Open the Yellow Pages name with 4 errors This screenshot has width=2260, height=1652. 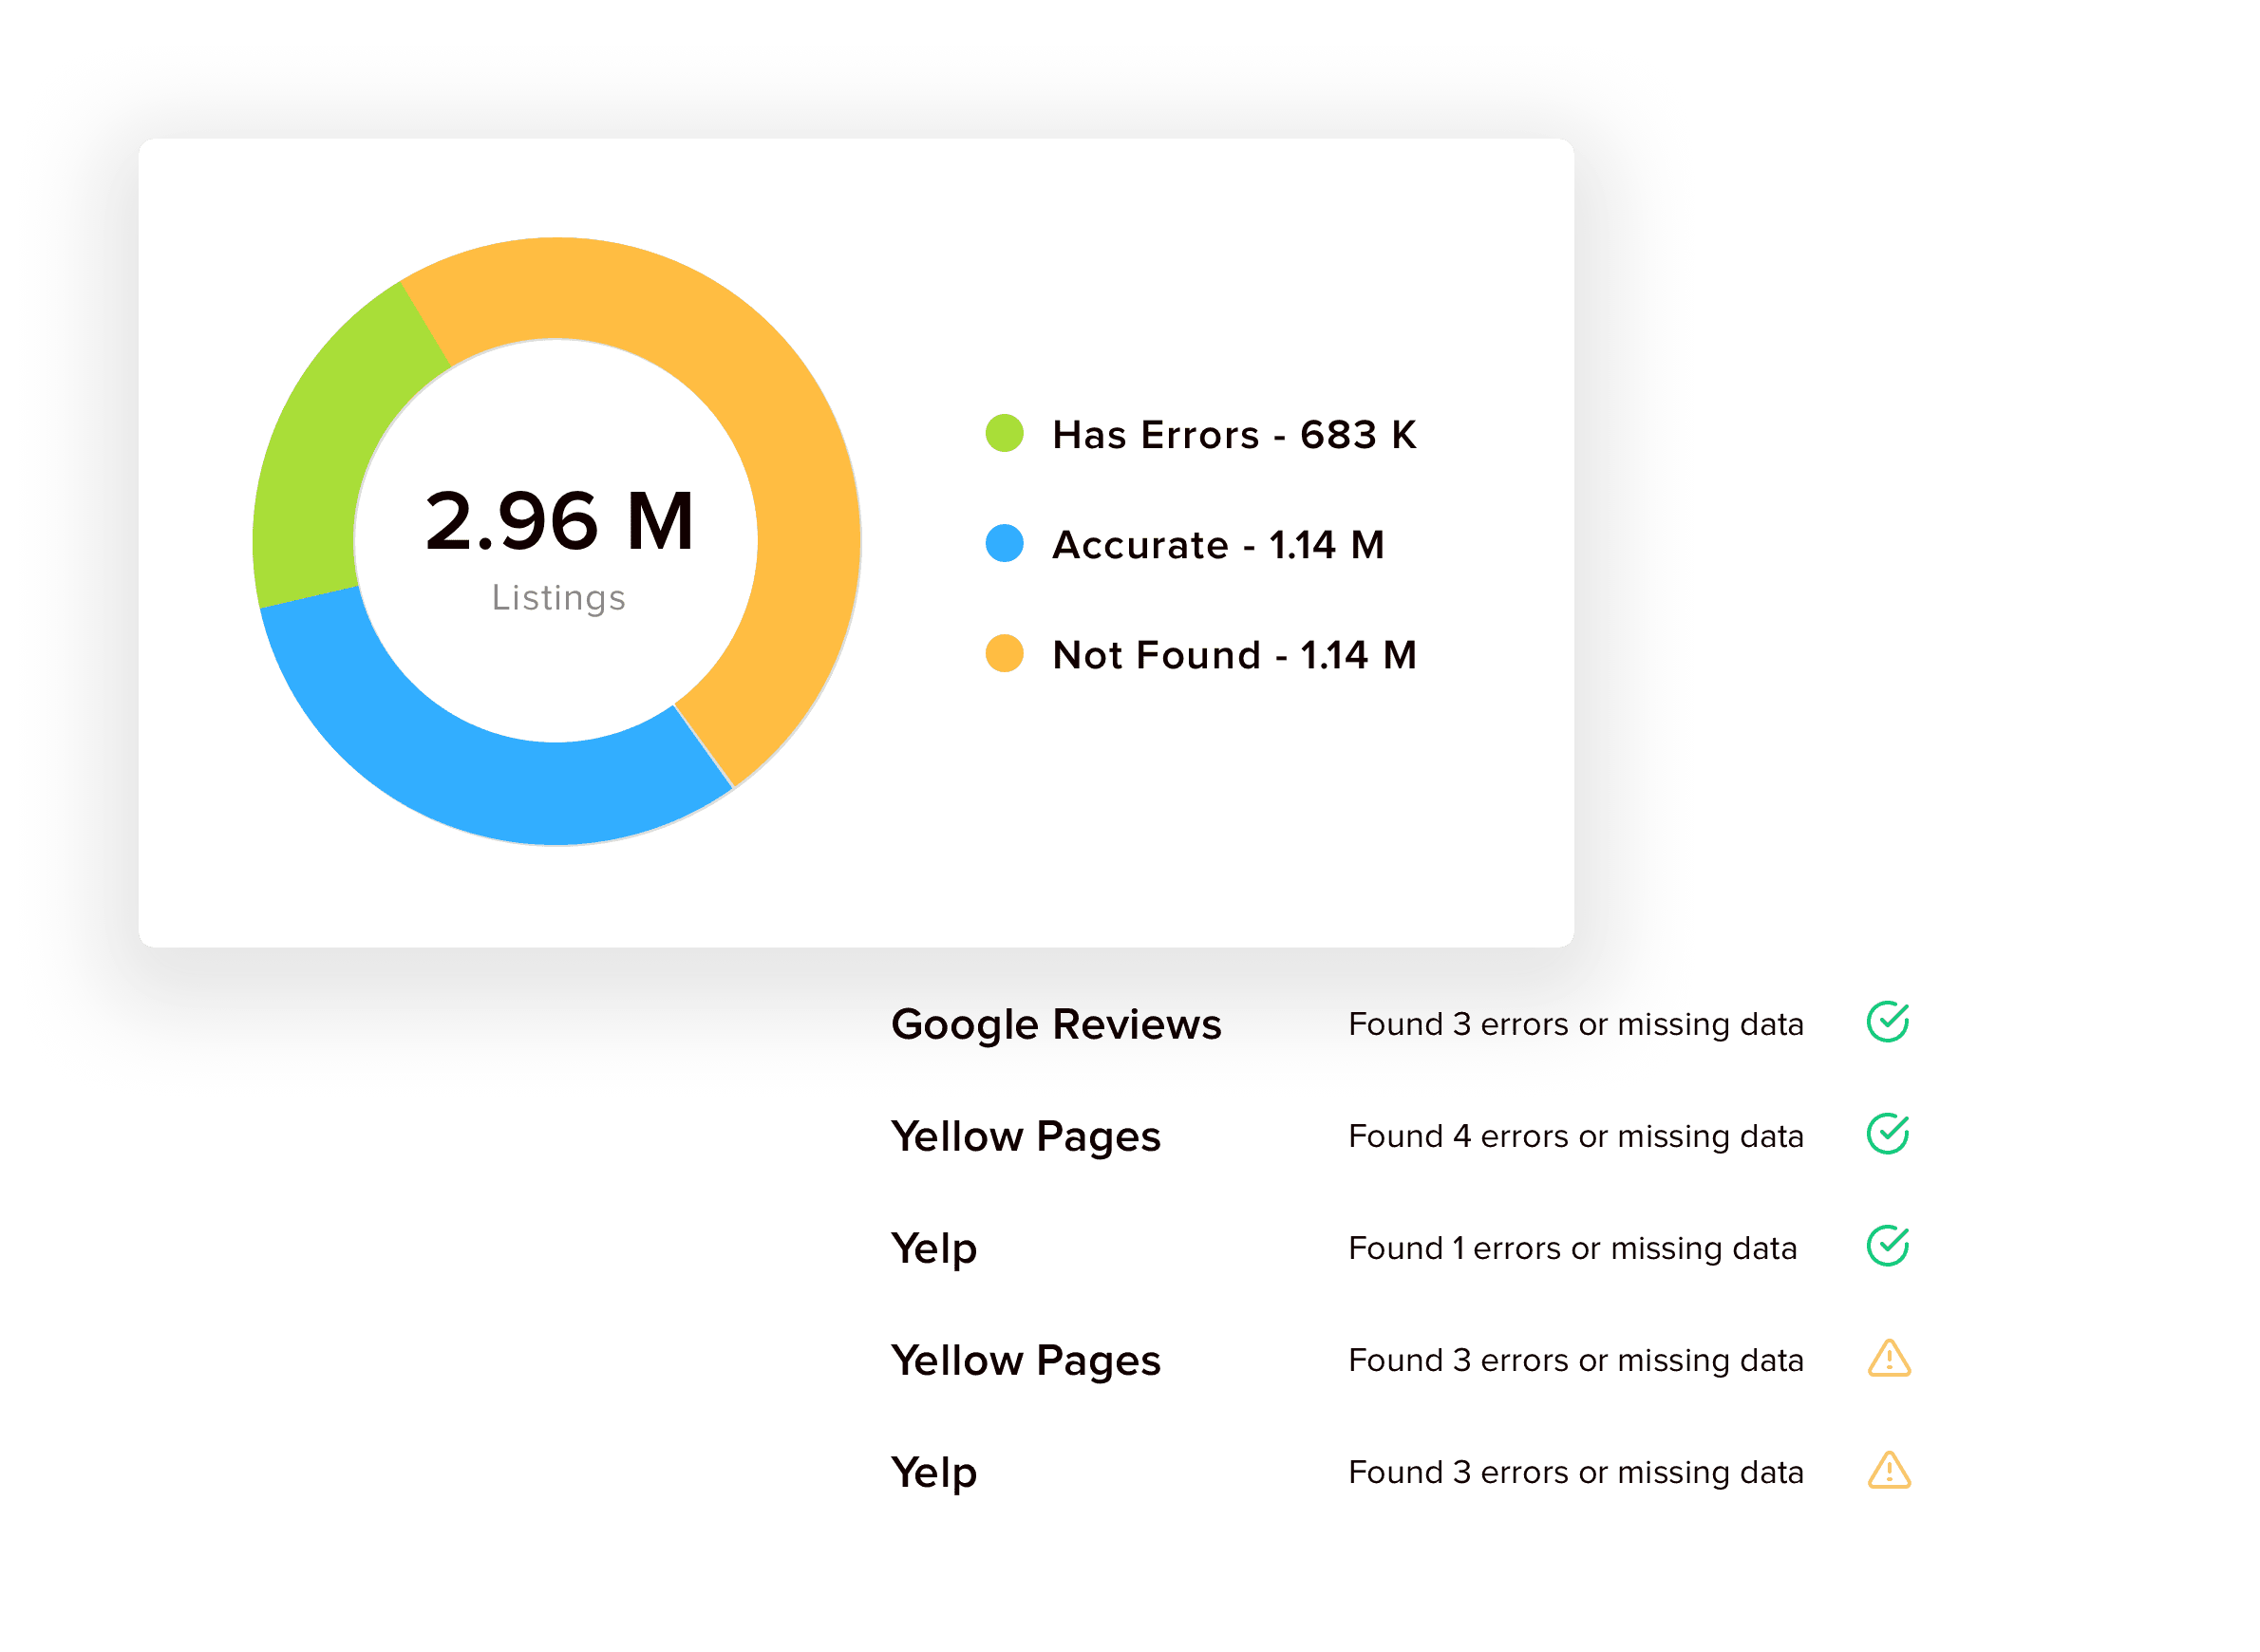point(1026,1137)
